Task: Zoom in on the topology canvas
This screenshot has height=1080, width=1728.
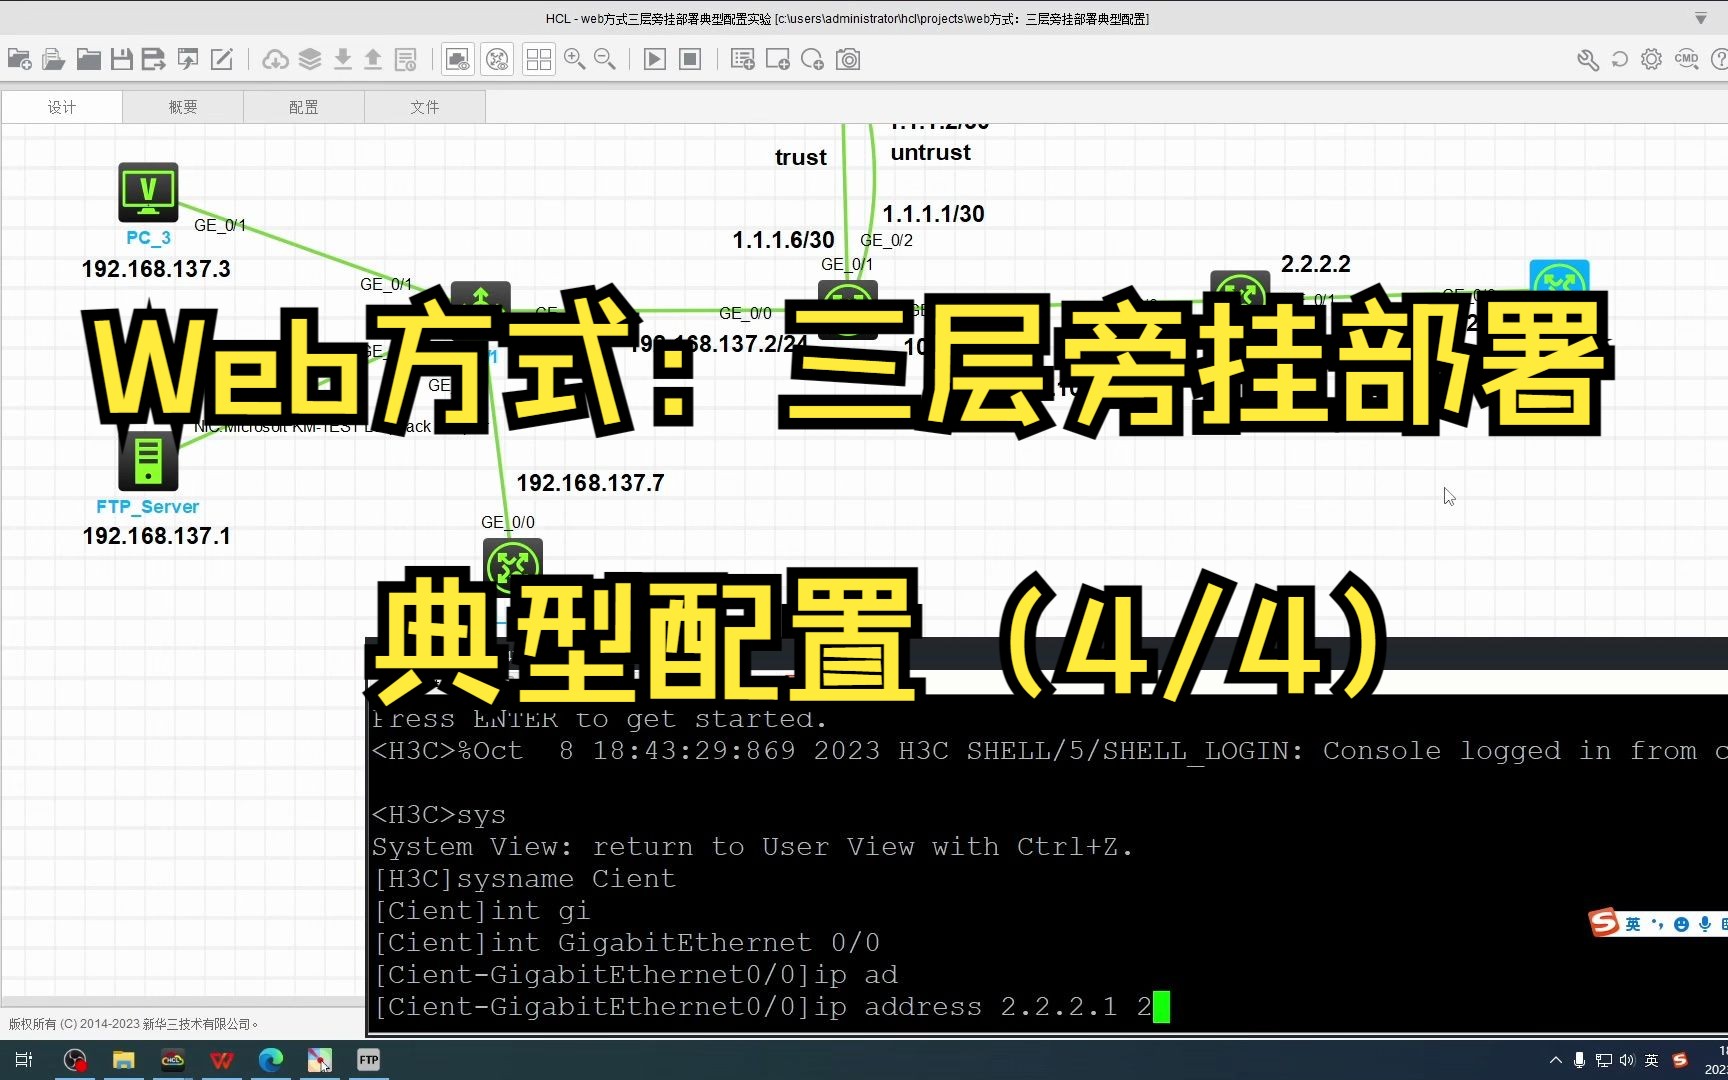Action: (x=575, y=59)
